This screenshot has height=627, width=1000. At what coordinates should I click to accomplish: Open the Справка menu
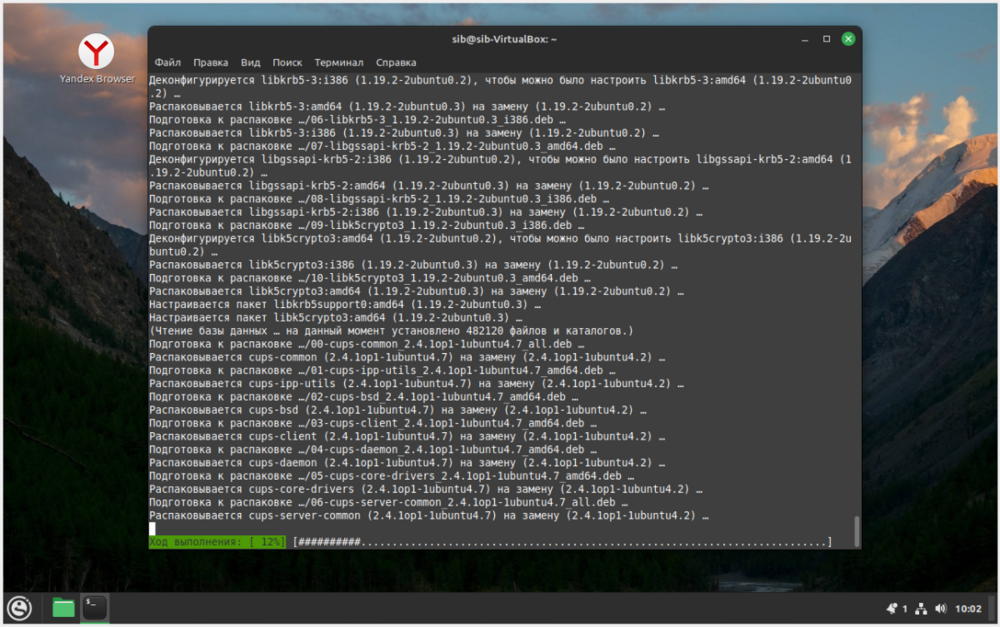coord(396,63)
